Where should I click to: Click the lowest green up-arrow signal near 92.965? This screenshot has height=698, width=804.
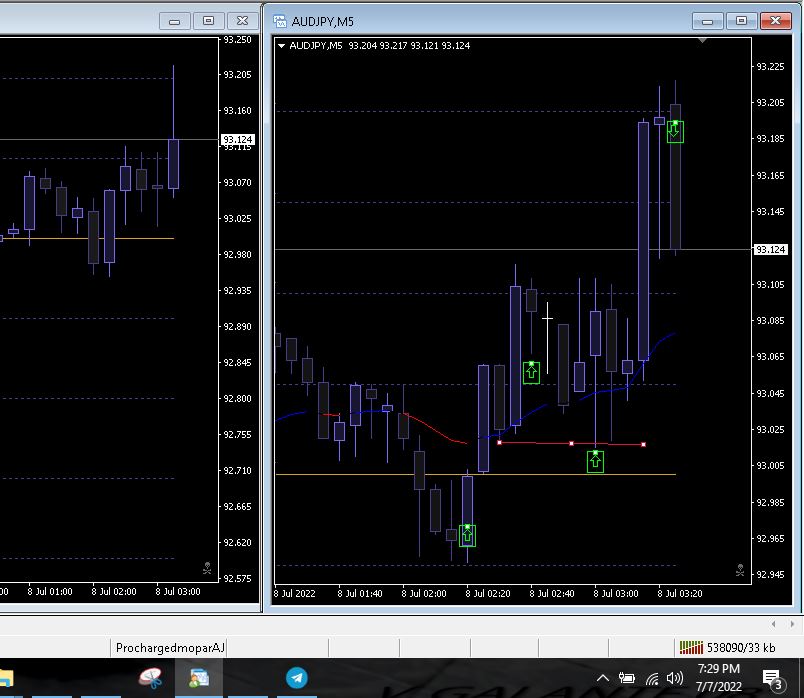(x=467, y=535)
